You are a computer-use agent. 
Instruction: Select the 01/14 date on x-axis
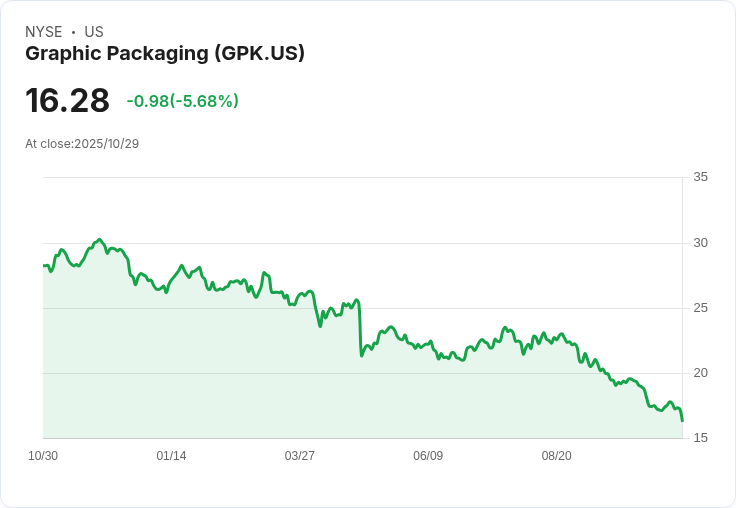[x=171, y=456]
